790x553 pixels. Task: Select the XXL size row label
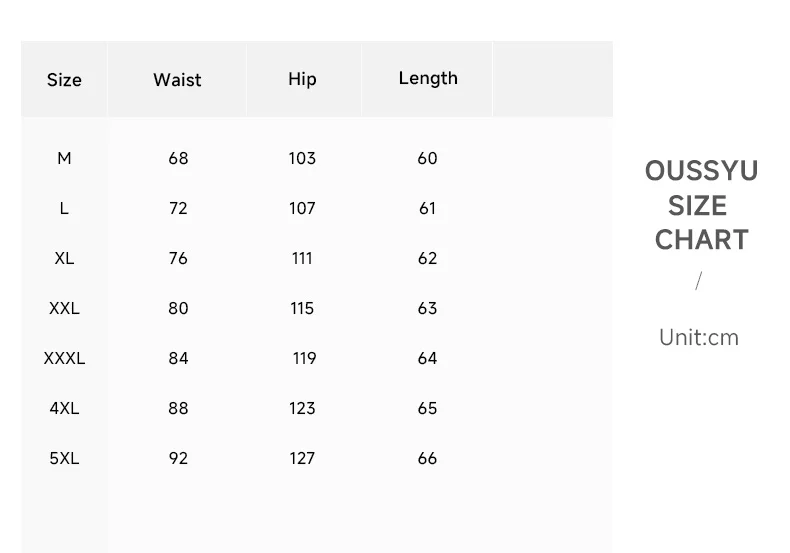64,308
